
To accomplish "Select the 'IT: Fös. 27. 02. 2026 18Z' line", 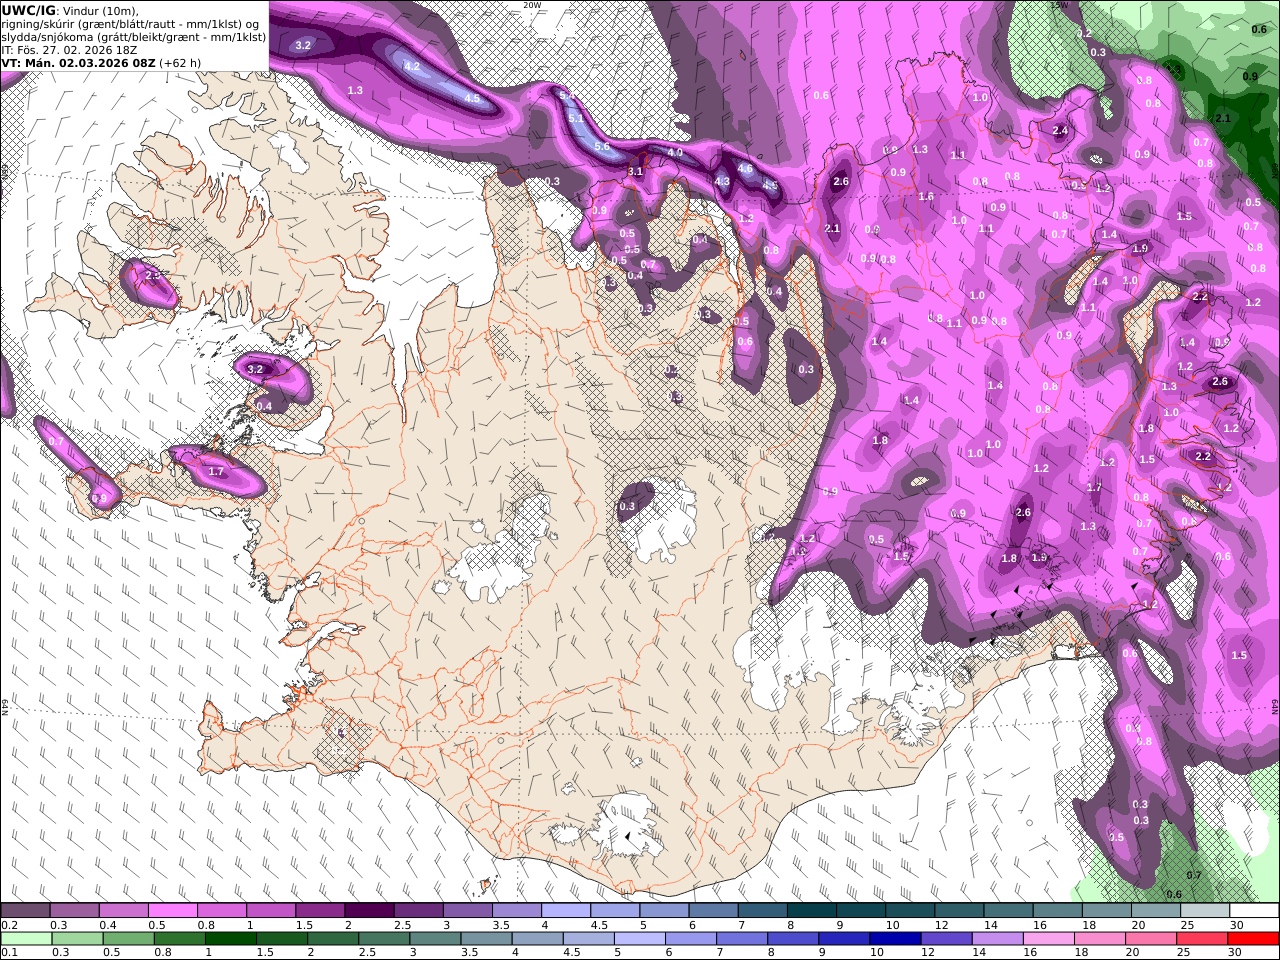I will (x=69, y=49).
